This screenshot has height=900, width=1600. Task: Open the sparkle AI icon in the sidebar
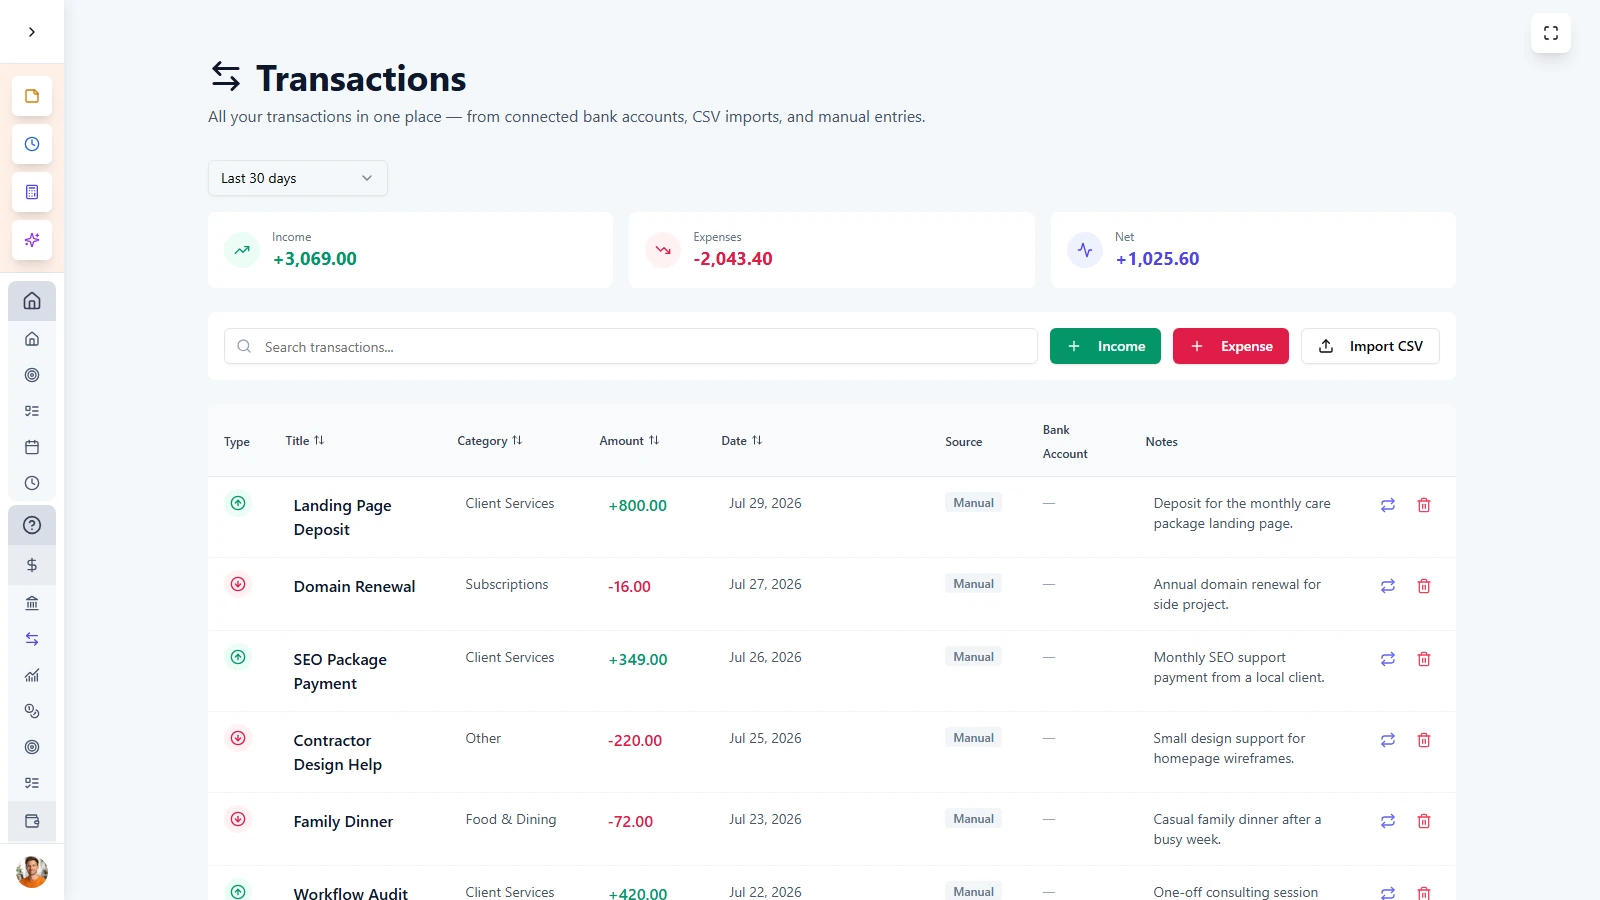32,240
